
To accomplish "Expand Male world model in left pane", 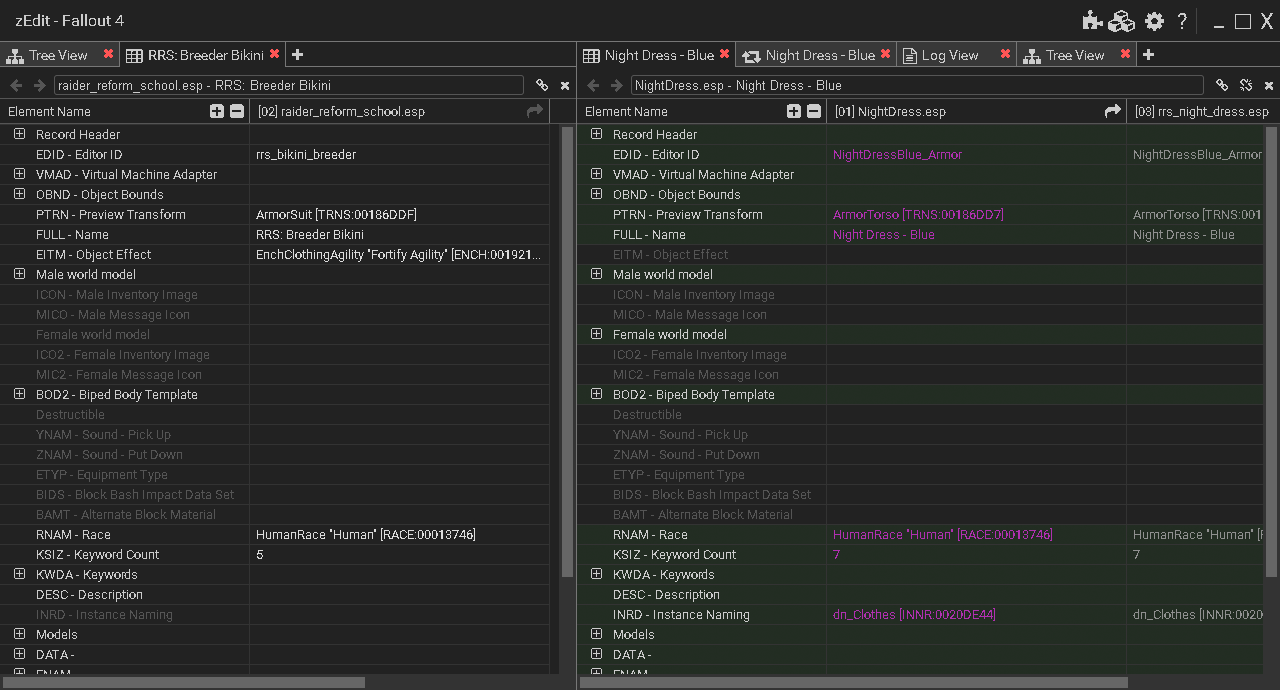I will (19, 274).
